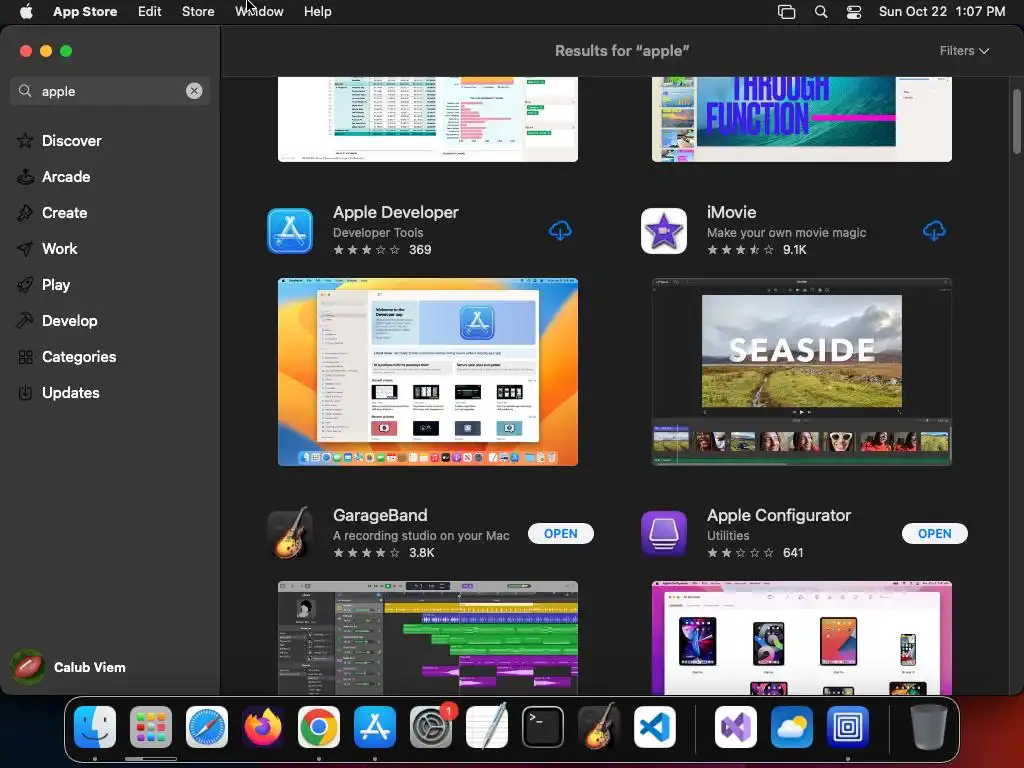Image resolution: width=1024 pixels, height=768 pixels.
Task: Open the GarageBand title link
Action: (380, 515)
